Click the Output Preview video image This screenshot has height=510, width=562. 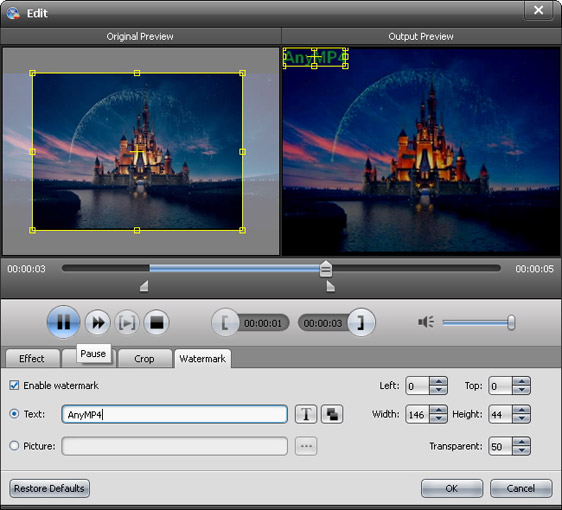421,152
